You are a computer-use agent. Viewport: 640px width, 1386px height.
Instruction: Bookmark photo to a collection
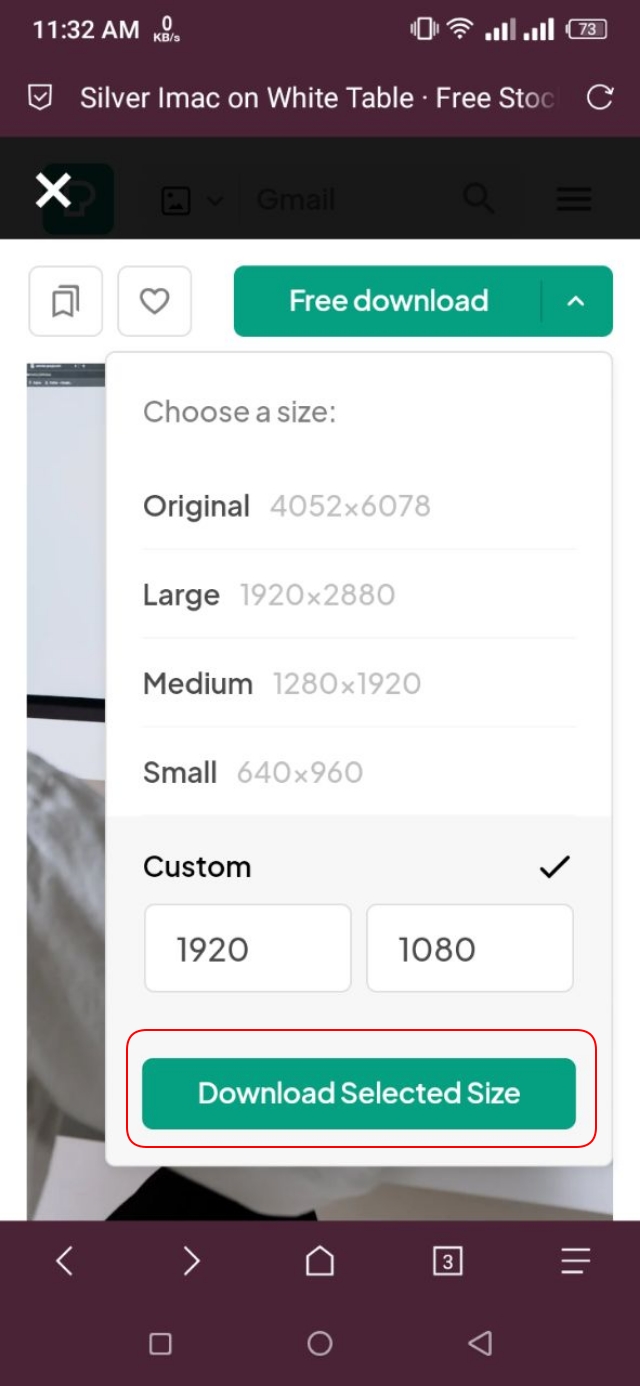click(66, 301)
